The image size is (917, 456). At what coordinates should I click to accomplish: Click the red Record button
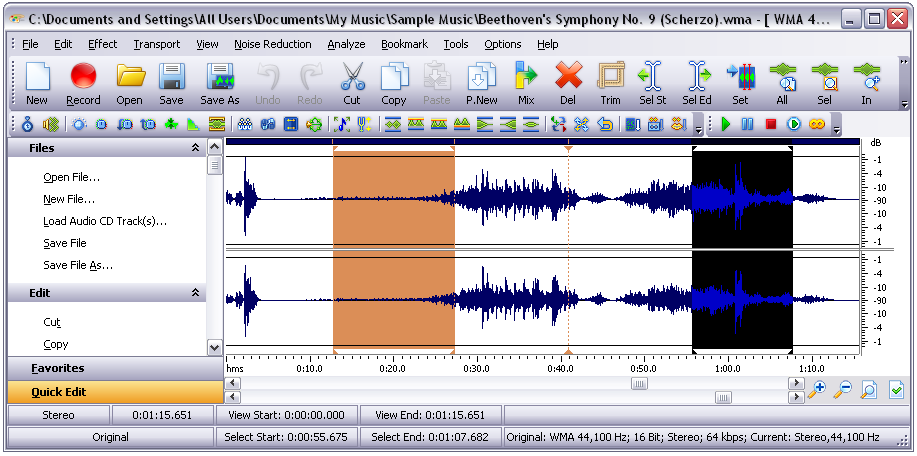[83, 84]
